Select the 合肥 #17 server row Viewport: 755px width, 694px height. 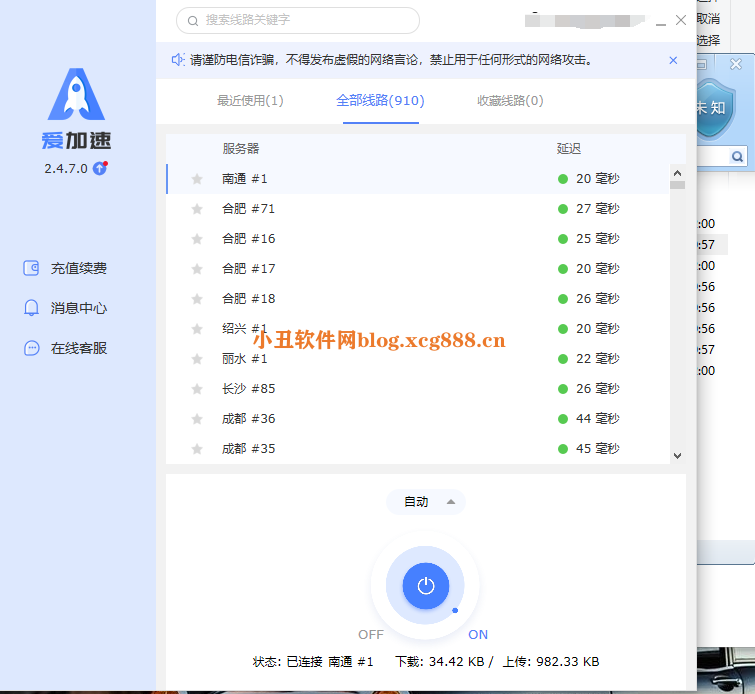(418, 269)
